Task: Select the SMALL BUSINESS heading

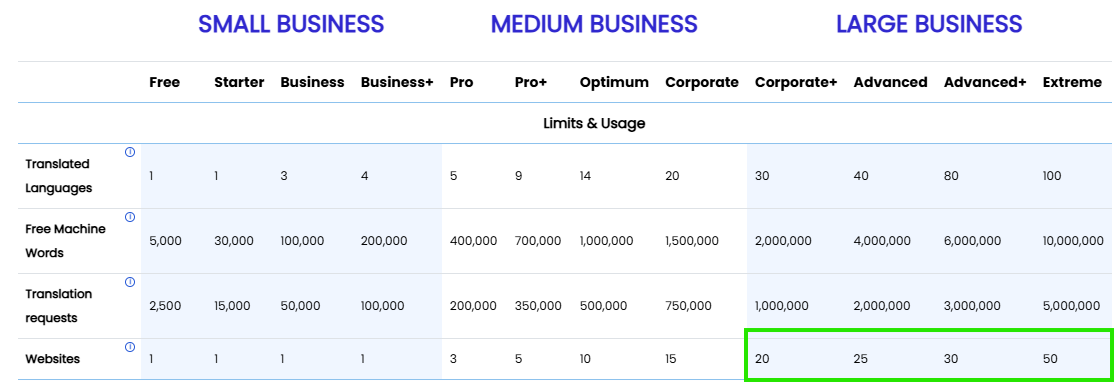Action: (x=291, y=24)
